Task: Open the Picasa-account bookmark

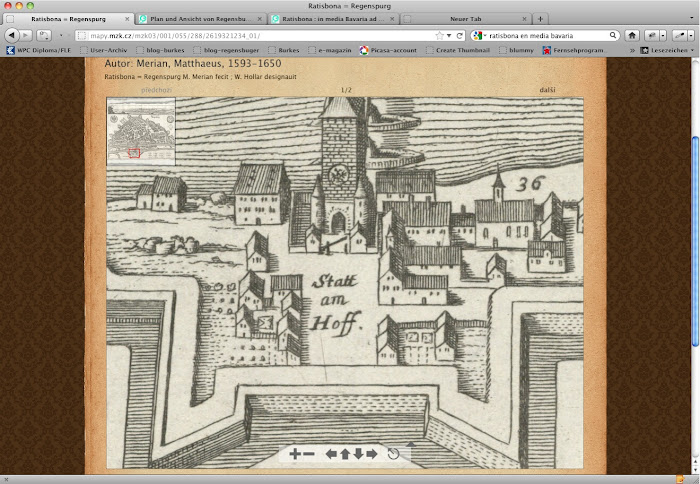Action: (x=388, y=50)
